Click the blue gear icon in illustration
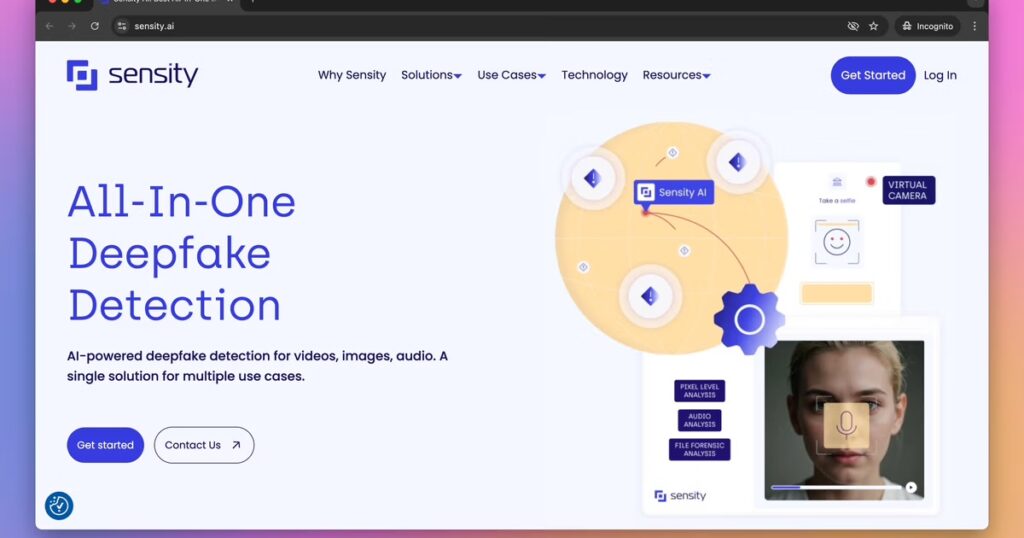The height and width of the screenshot is (538, 1024). 749,319
